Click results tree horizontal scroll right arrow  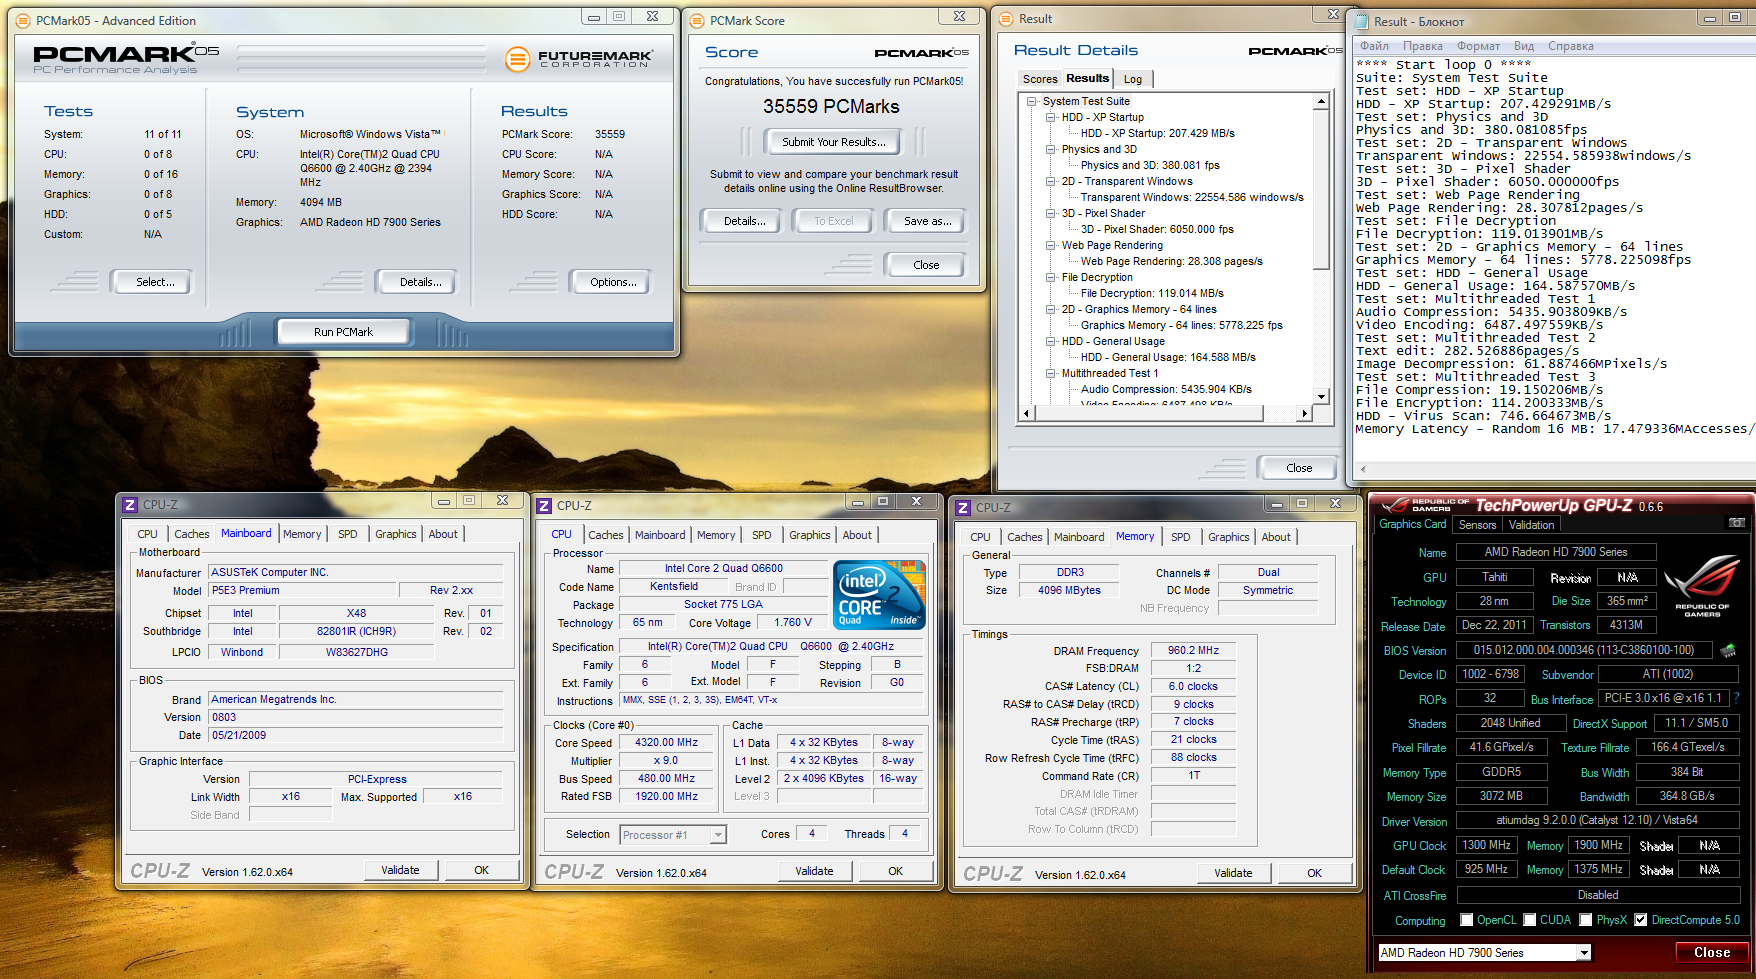tap(1304, 413)
